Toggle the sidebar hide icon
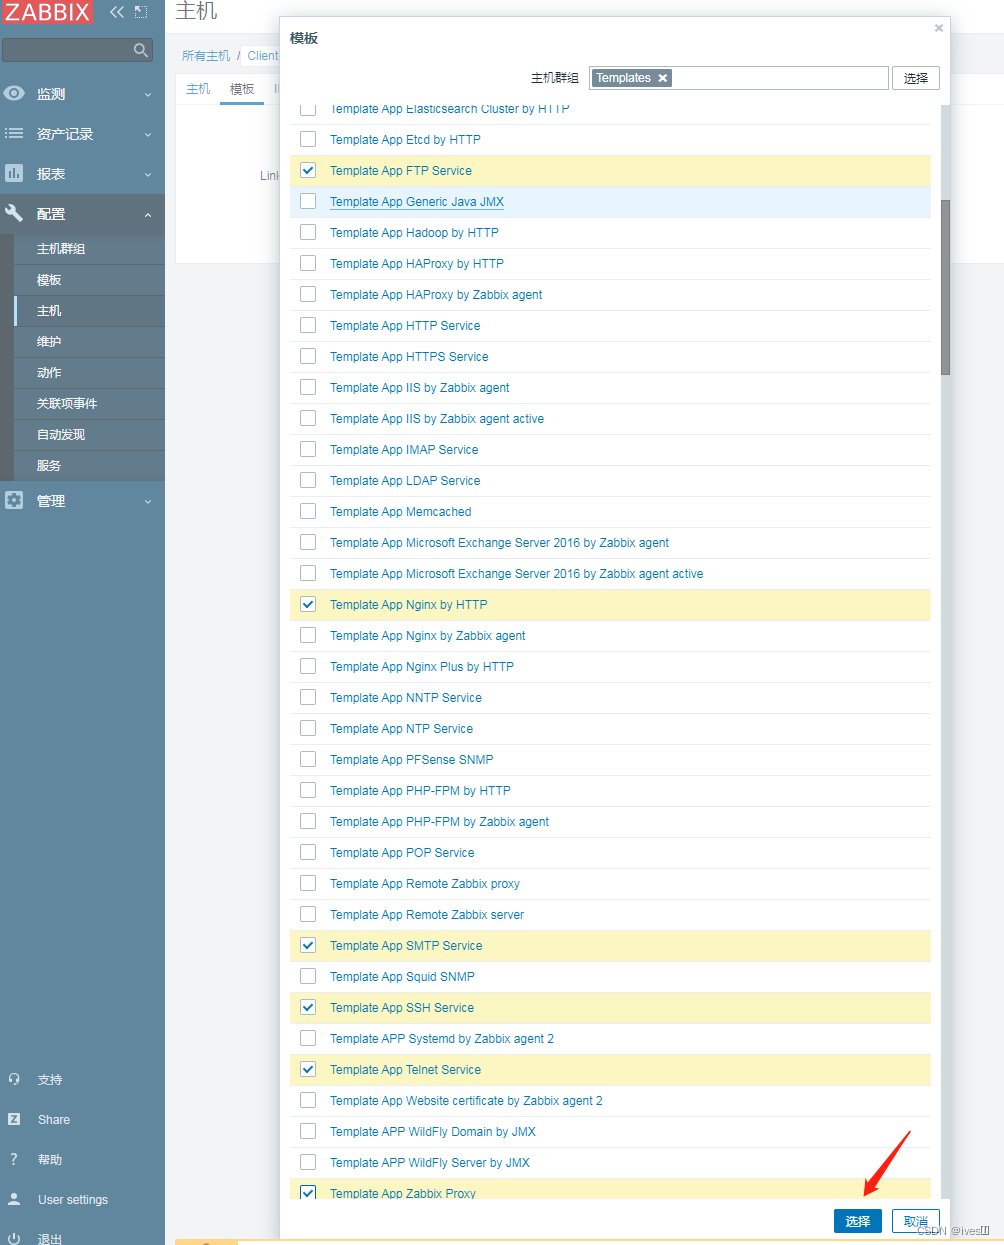This screenshot has width=1004, height=1245. 141,12
